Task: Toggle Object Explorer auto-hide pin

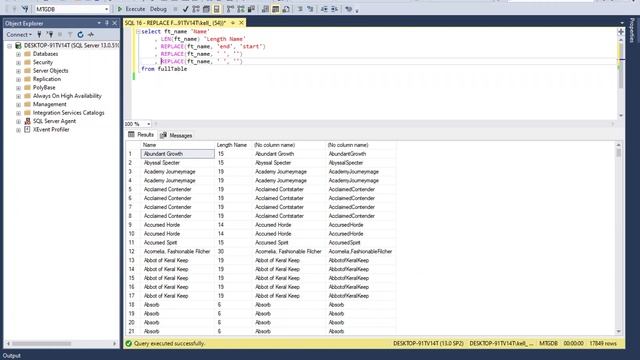Action: [x=107, y=23]
